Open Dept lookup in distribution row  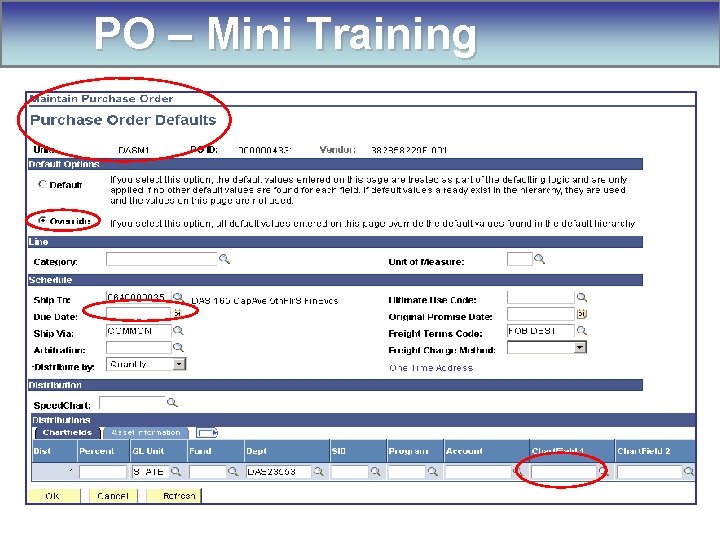point(318,472)
